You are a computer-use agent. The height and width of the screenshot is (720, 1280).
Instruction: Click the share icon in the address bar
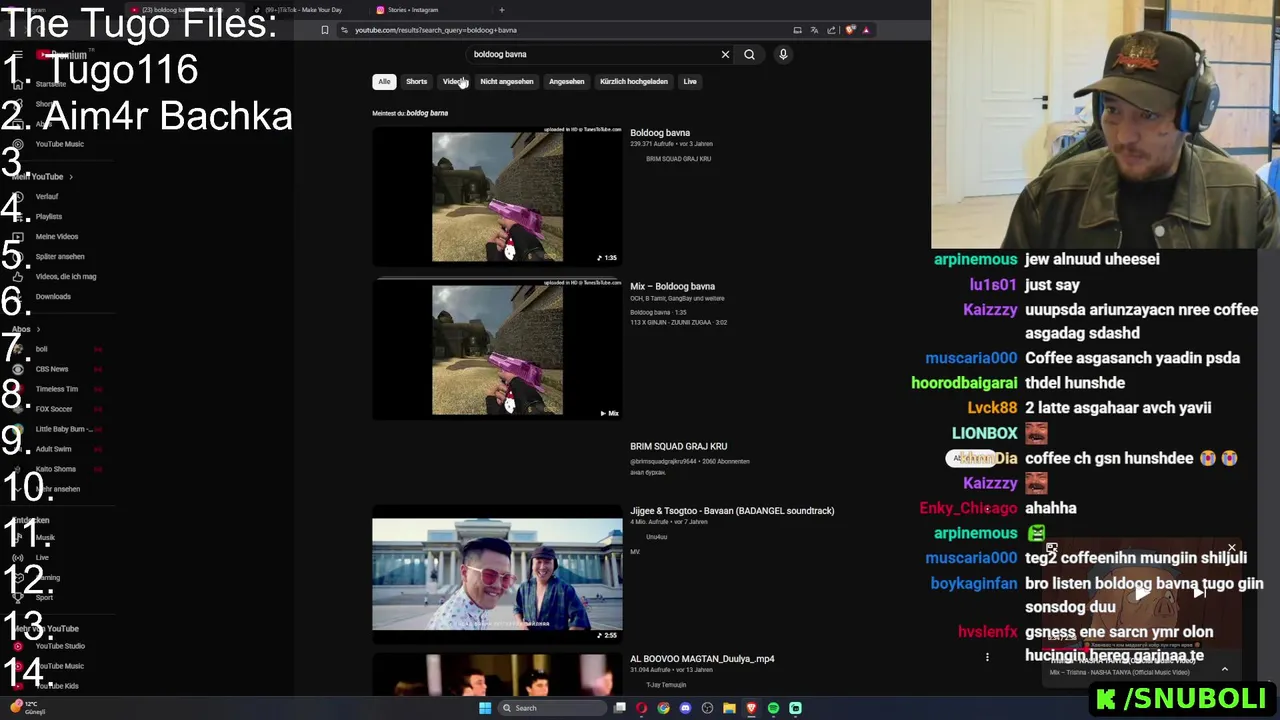pos(831,30)
